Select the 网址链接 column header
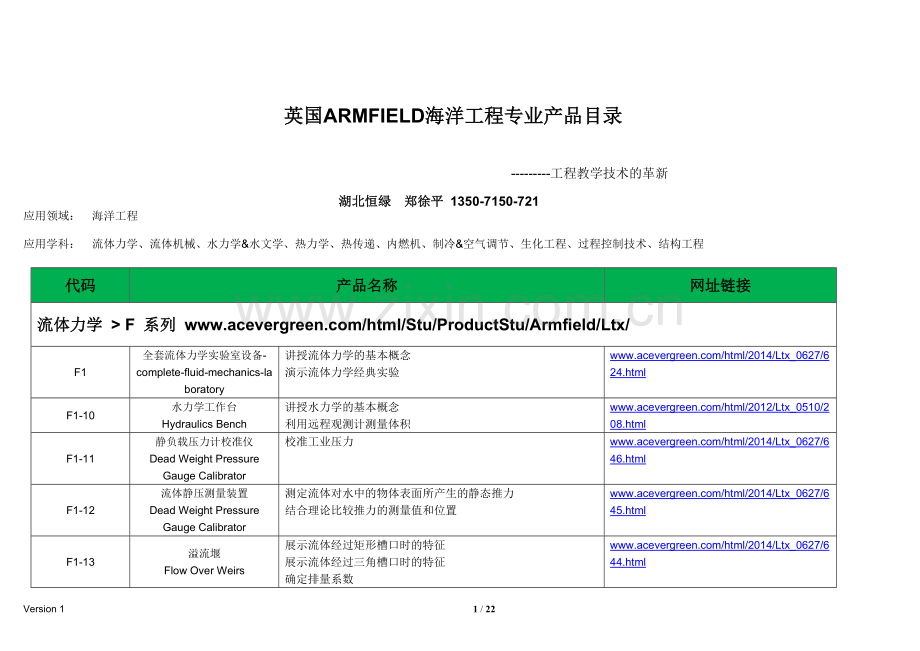The image size is (920, 651). (720, 286)
